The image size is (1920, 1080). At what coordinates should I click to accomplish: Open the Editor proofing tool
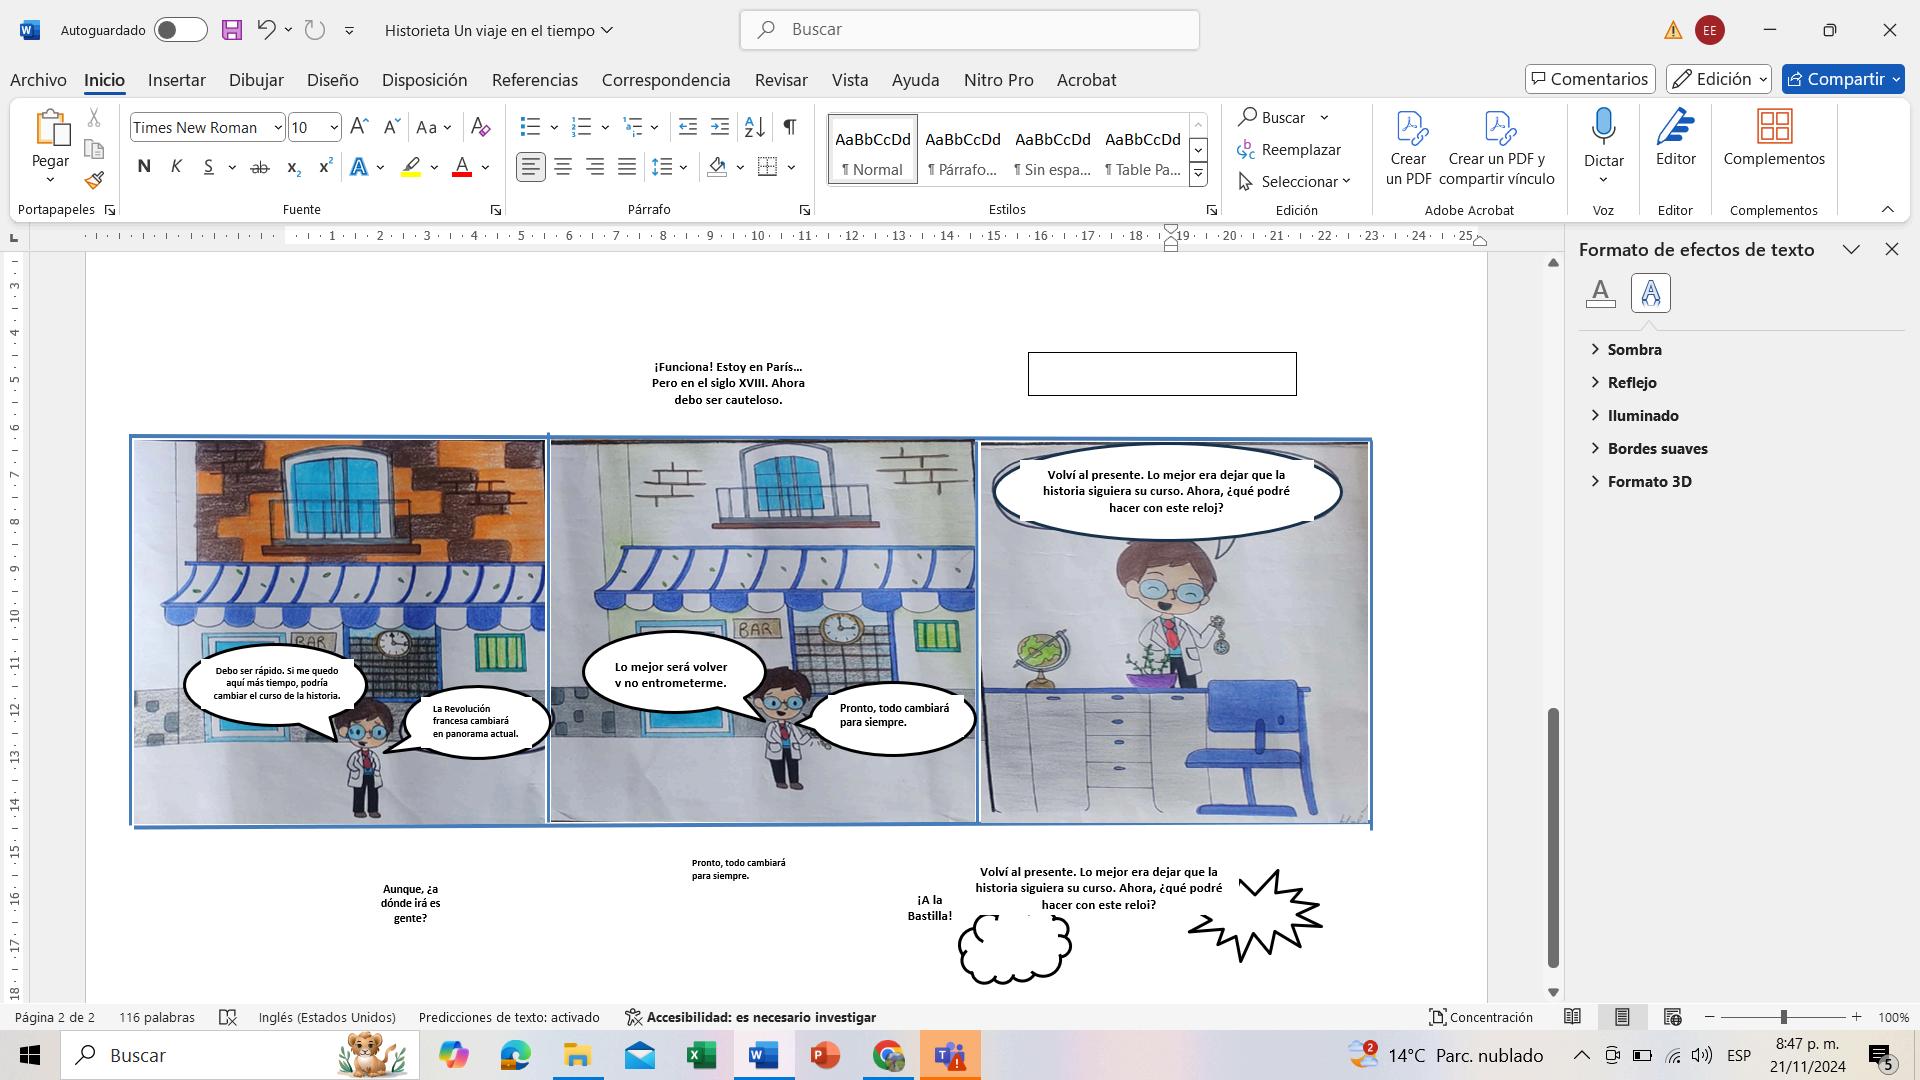click(x=1675, y=140)
